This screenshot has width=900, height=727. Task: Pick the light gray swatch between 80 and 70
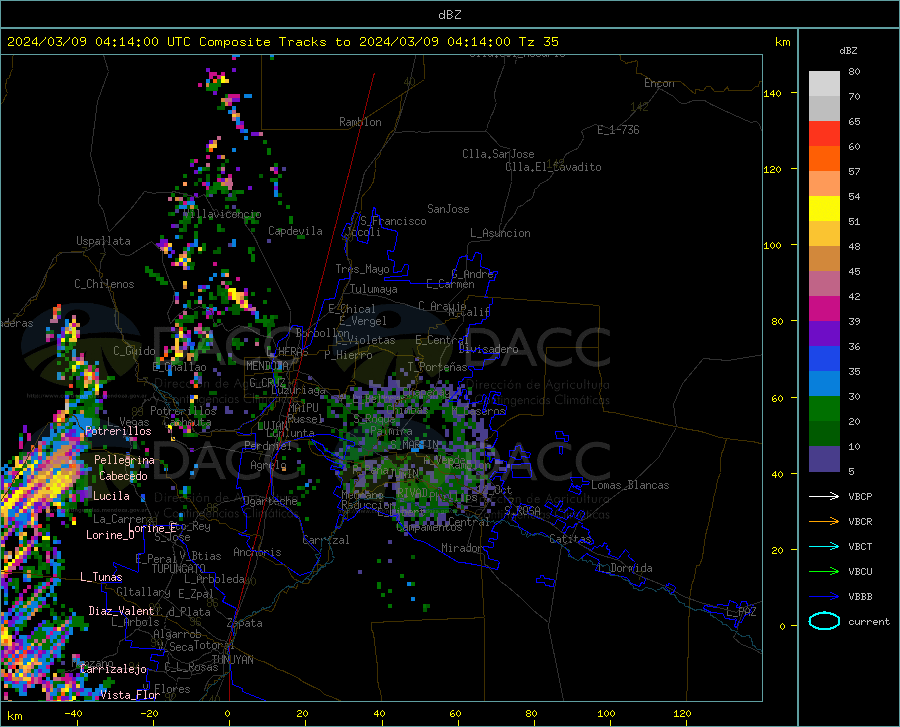click(x=824, y=84)
